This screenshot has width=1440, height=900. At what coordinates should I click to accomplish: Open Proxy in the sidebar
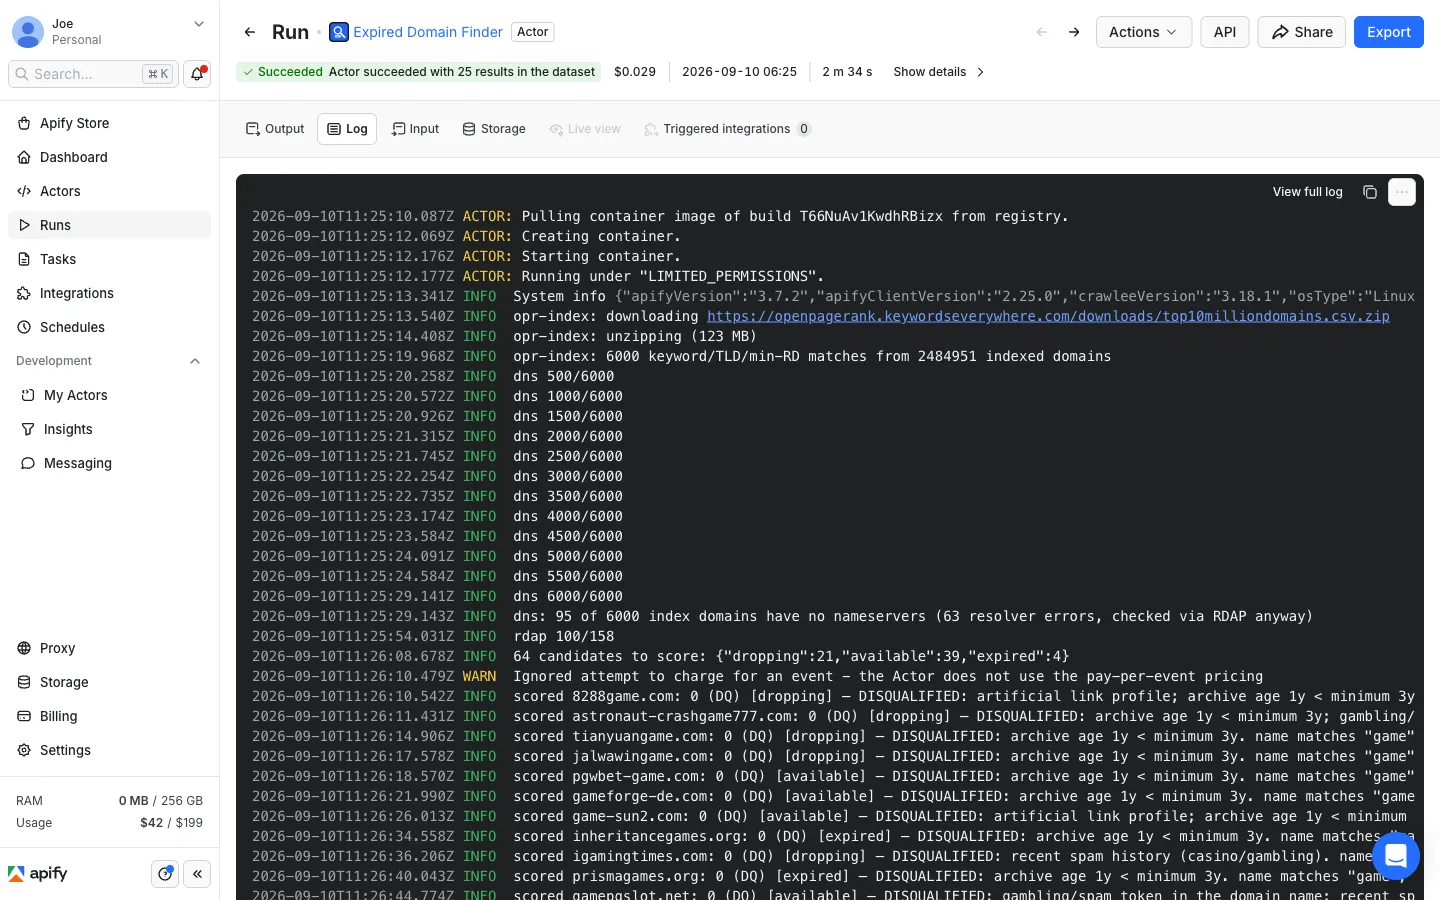click(109, 648)
